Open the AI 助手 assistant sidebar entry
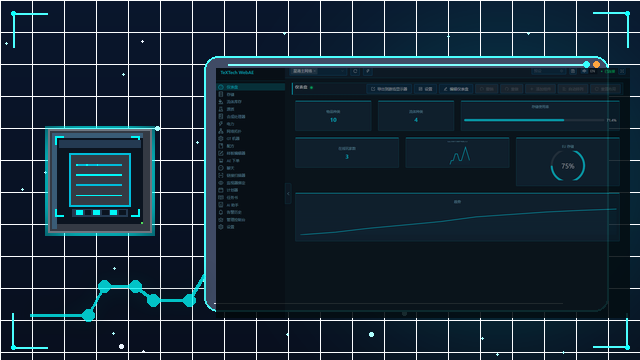 (x=251, y=205)
